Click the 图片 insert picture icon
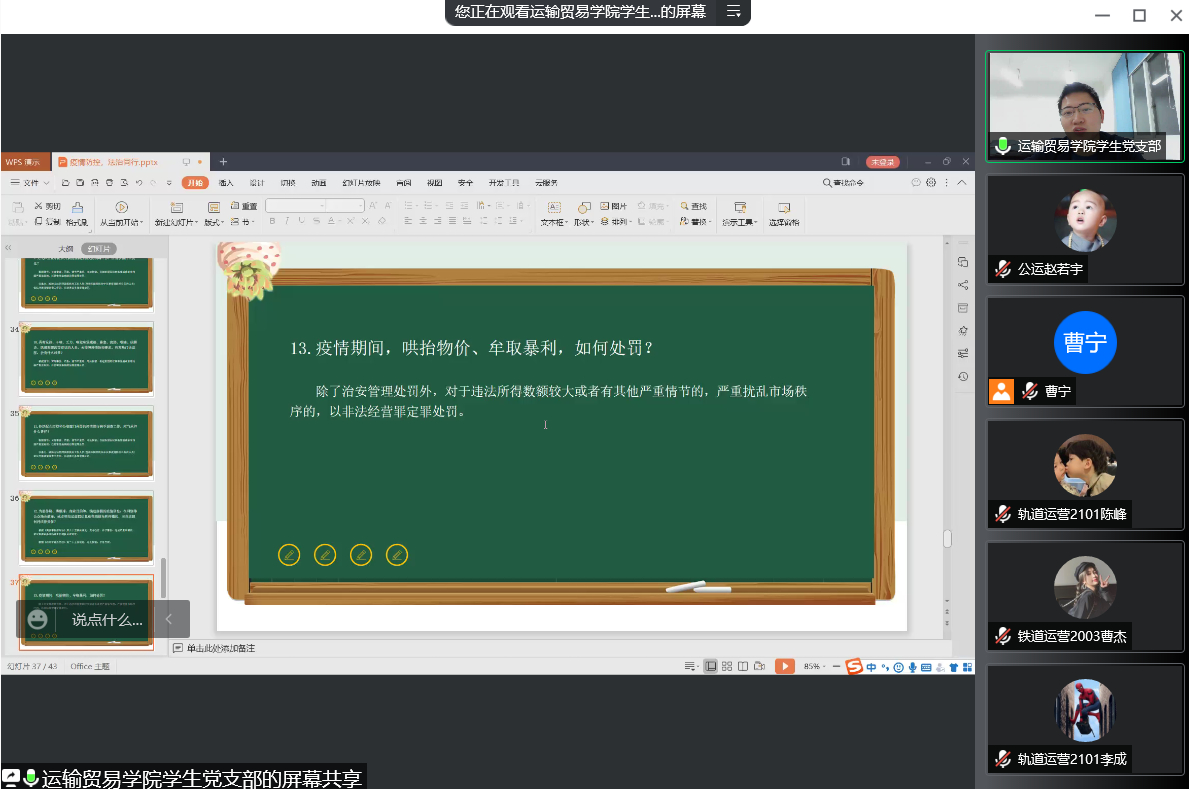Viewport: 1189px width, 789px height. (x=614, y=206)
